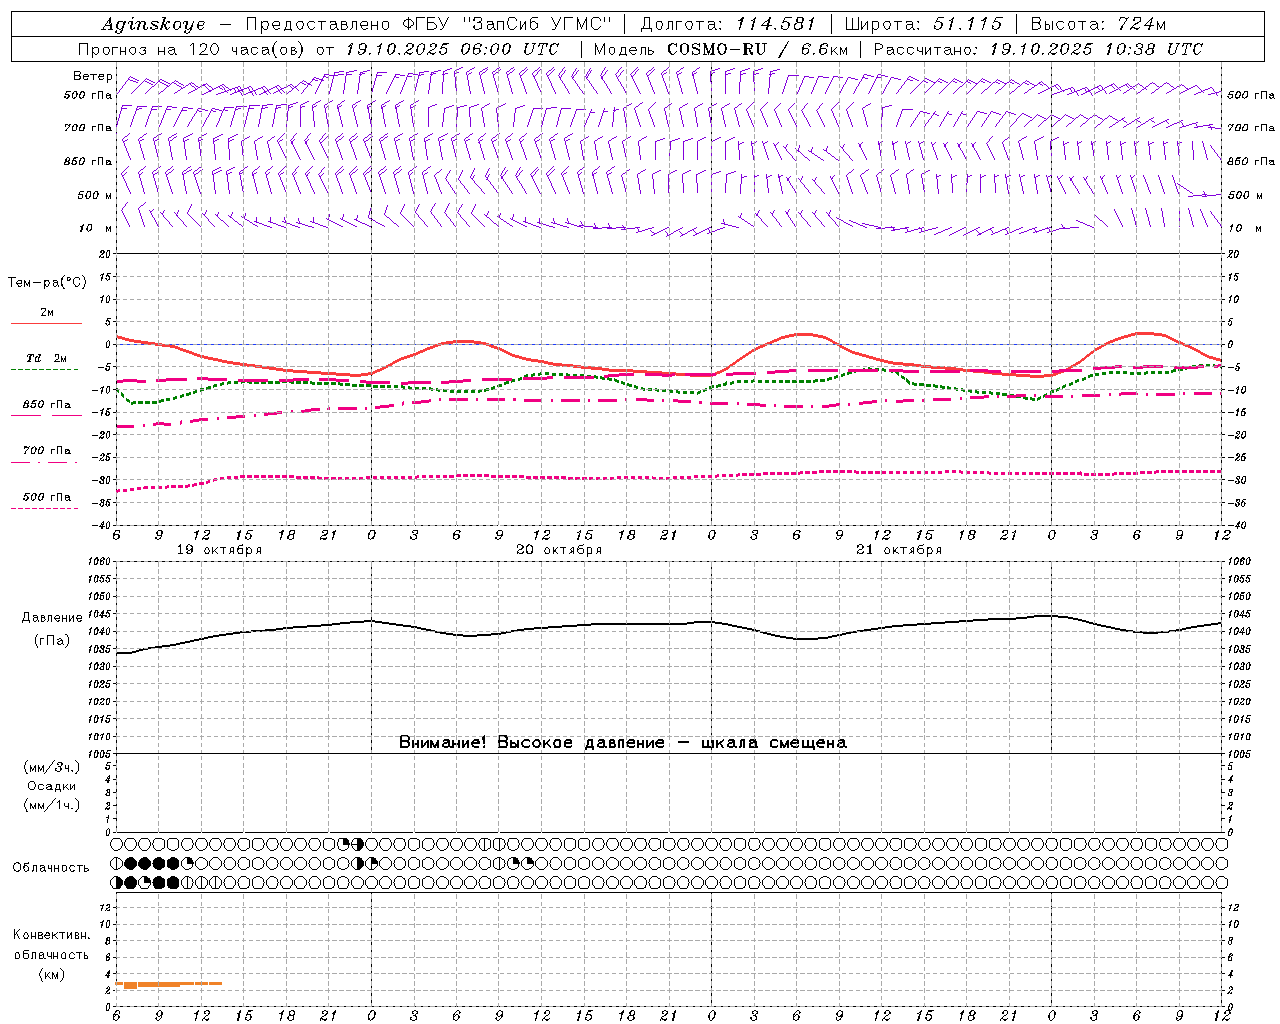This screenshot has height=1024, width=1280.
Task: Click the '(мм/1ч.)' precipitation unit label
Action: (x=52, y=805)
